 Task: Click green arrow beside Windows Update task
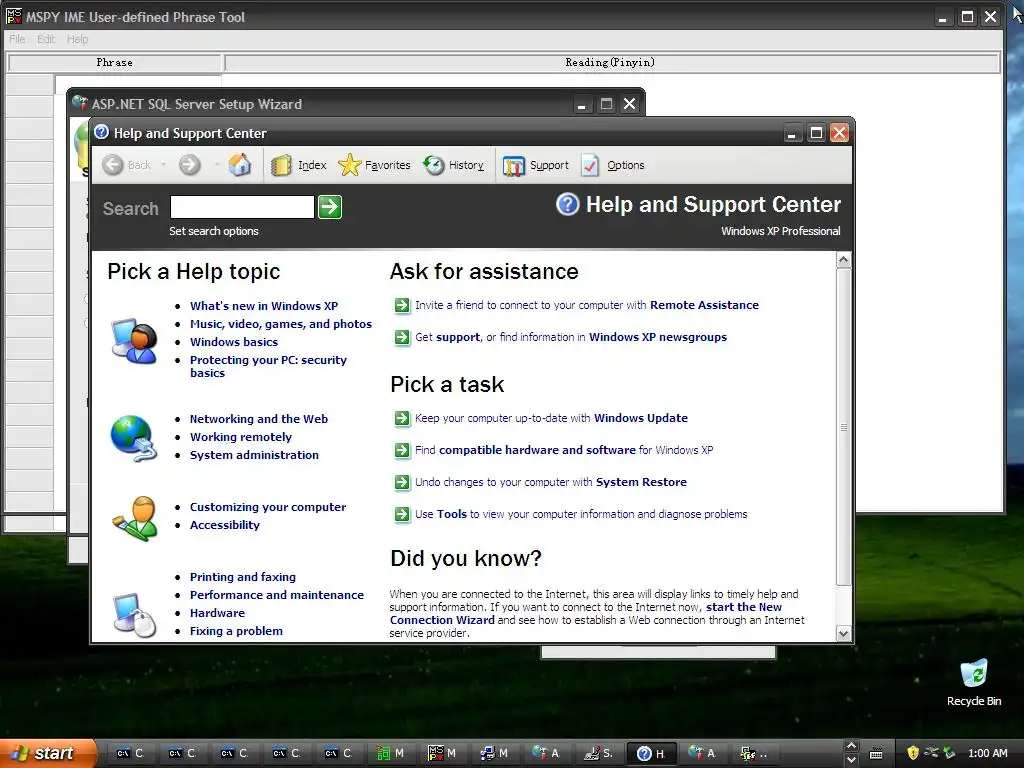click(402, 418)
